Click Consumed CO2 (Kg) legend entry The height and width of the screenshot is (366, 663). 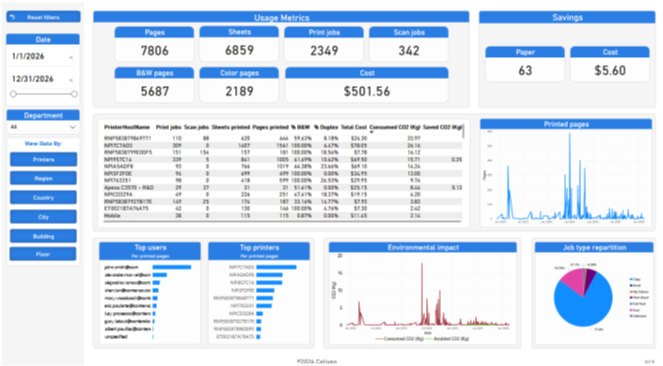(x=399, y=339)
